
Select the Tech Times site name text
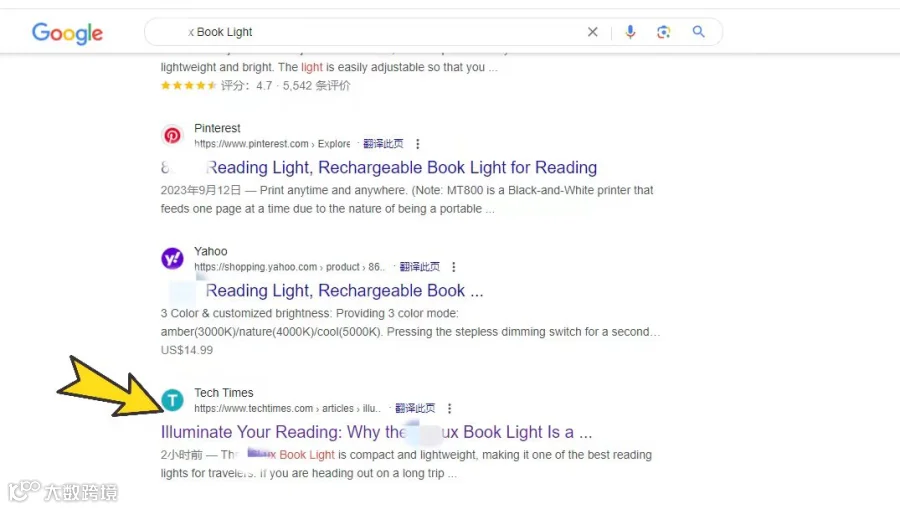coord(223,393)
